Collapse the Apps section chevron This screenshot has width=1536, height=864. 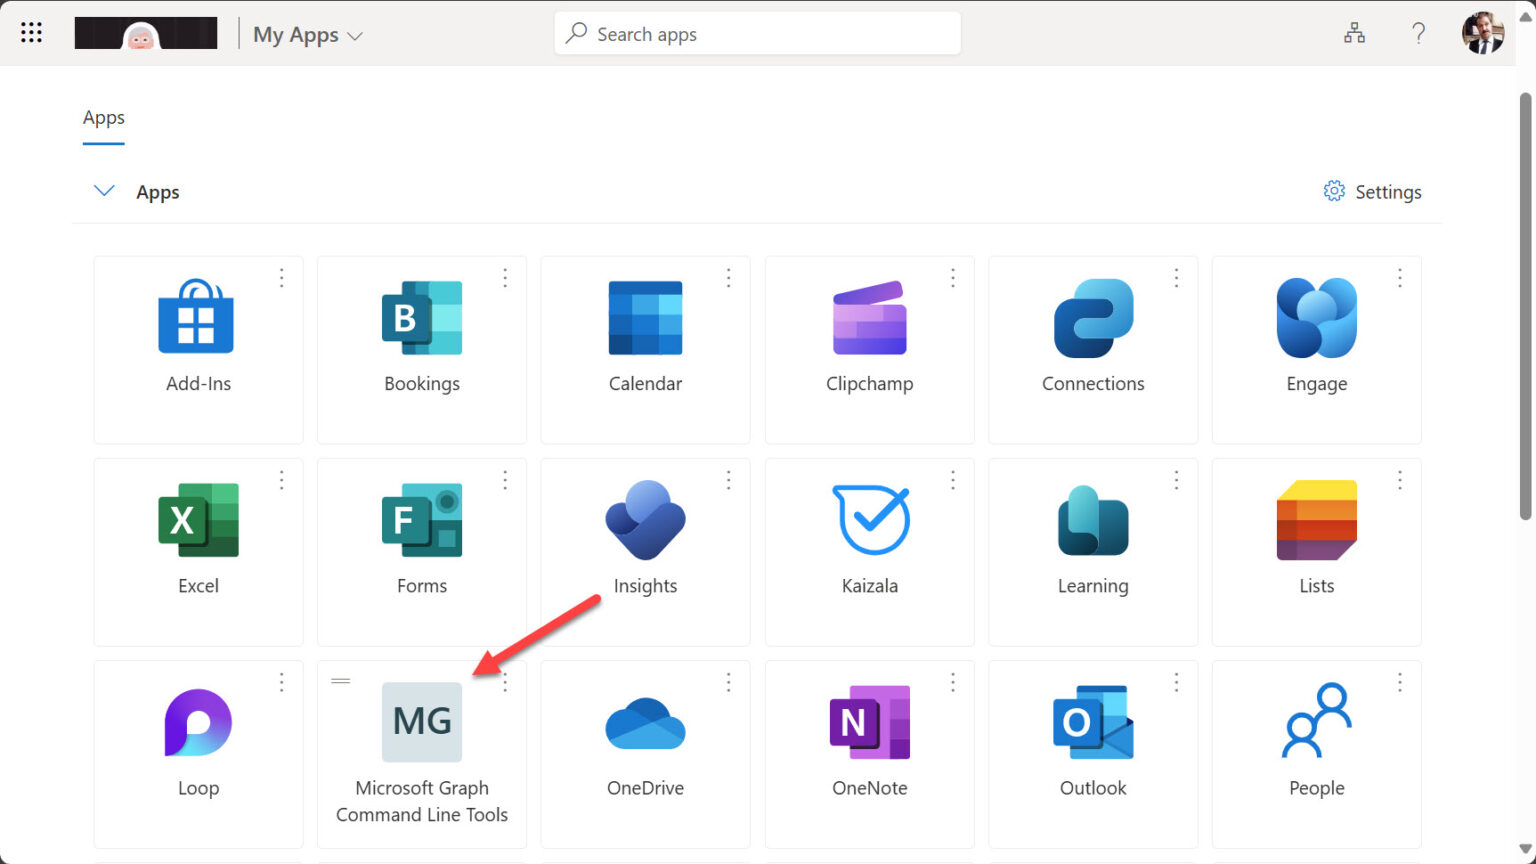point(104,191)
